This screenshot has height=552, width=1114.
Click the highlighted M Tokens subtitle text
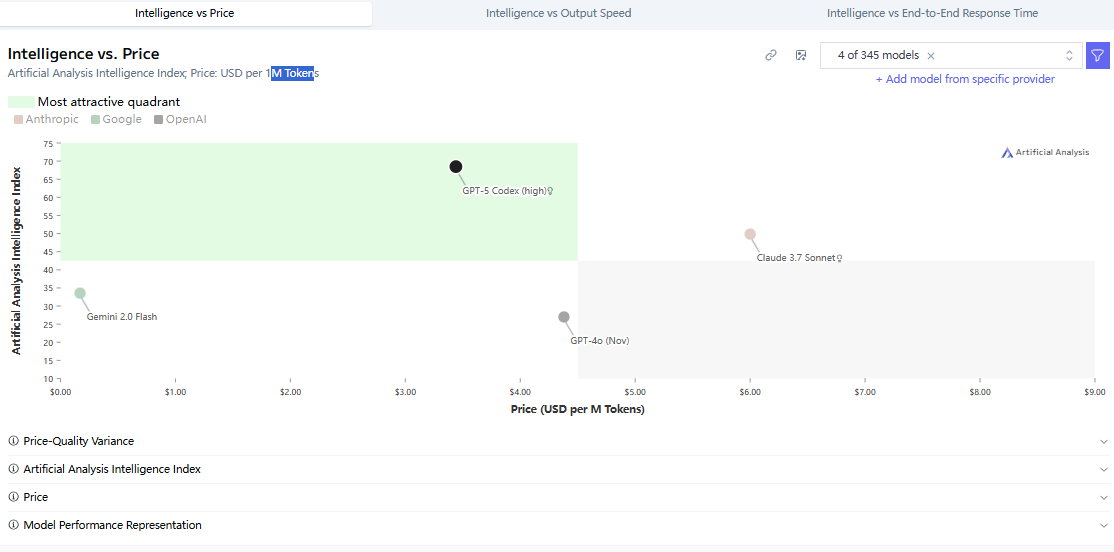(292, 72)
